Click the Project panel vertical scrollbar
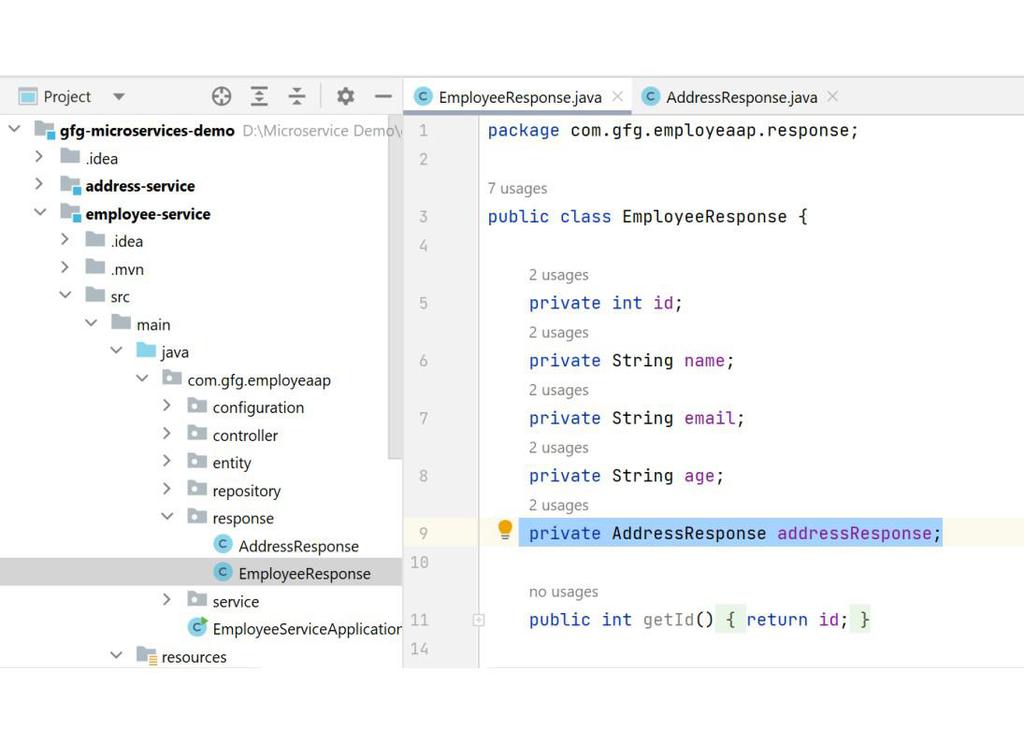Image resolution: width=1024 pixels, height=743 pixels. coord(394,287)
